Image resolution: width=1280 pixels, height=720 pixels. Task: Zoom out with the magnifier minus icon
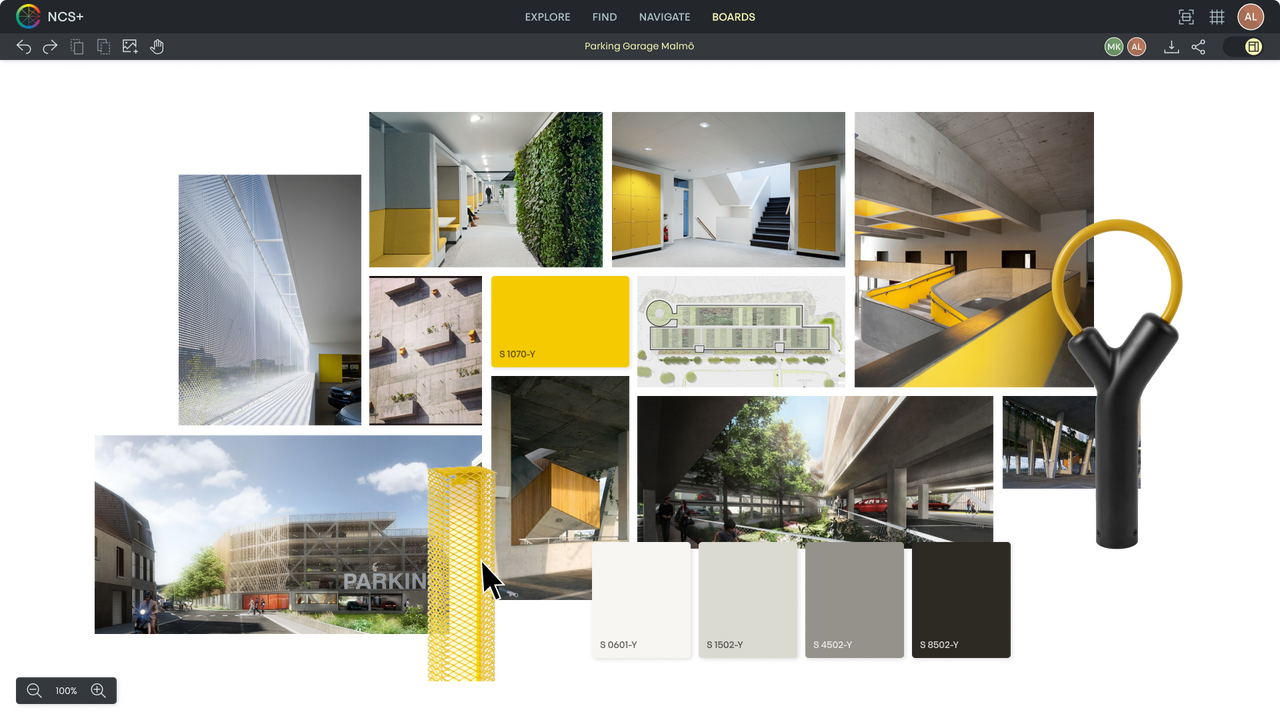34,690
